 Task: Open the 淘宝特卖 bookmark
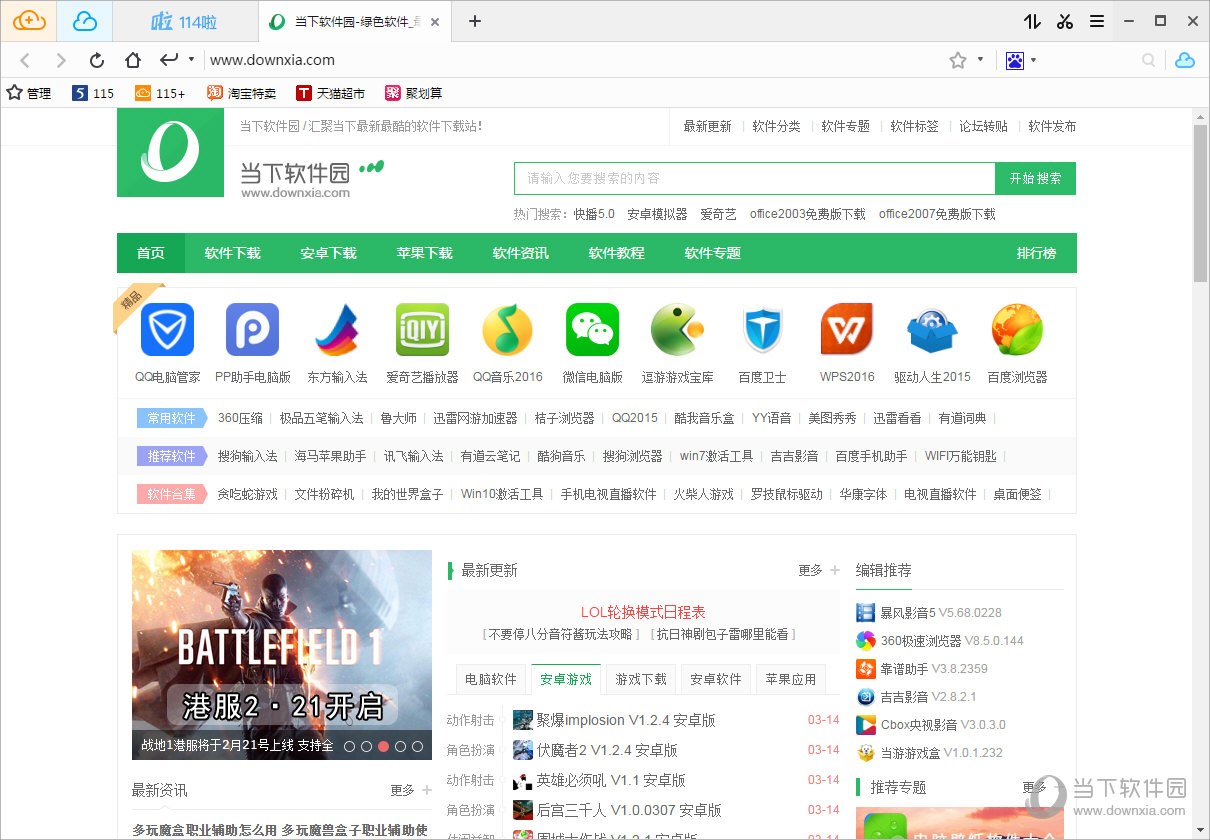241,93
